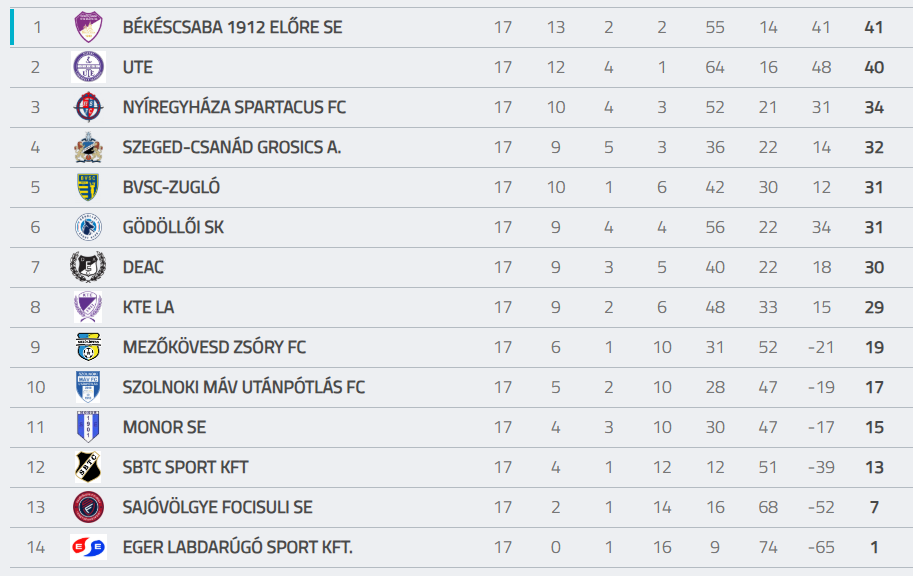
Task: Click the KTE LA purple crest
Action: [88, 307]
